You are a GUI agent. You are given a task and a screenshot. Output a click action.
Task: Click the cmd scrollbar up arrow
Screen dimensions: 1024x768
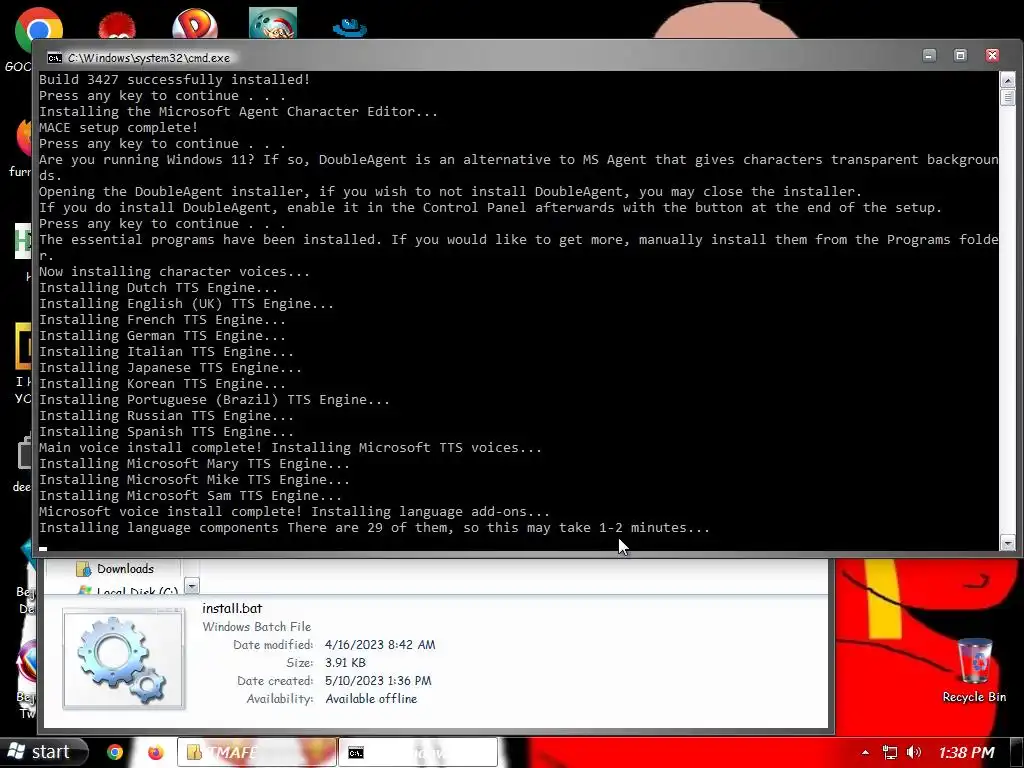(1008, 80)
